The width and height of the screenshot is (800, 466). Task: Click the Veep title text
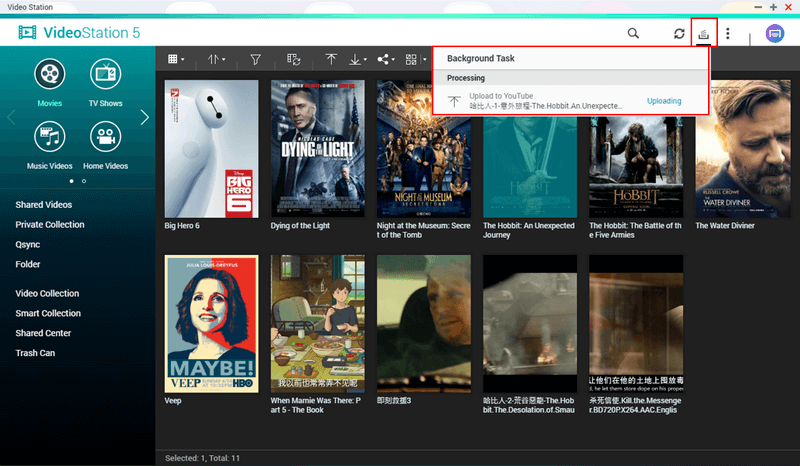pyautogui.click(x=172, y=401)
